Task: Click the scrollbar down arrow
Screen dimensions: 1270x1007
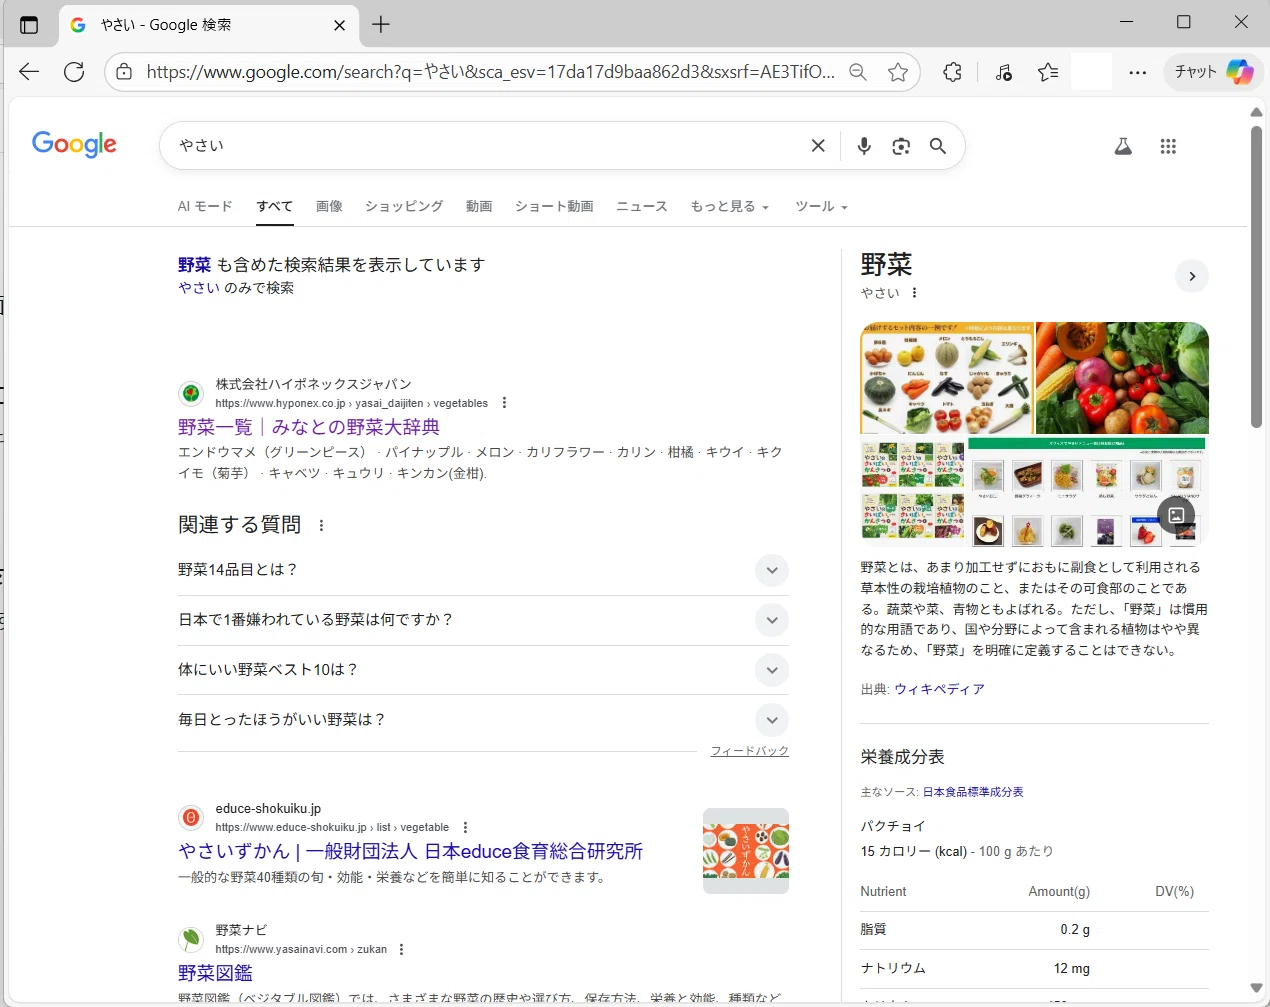Action: (x=1257, y=988)
